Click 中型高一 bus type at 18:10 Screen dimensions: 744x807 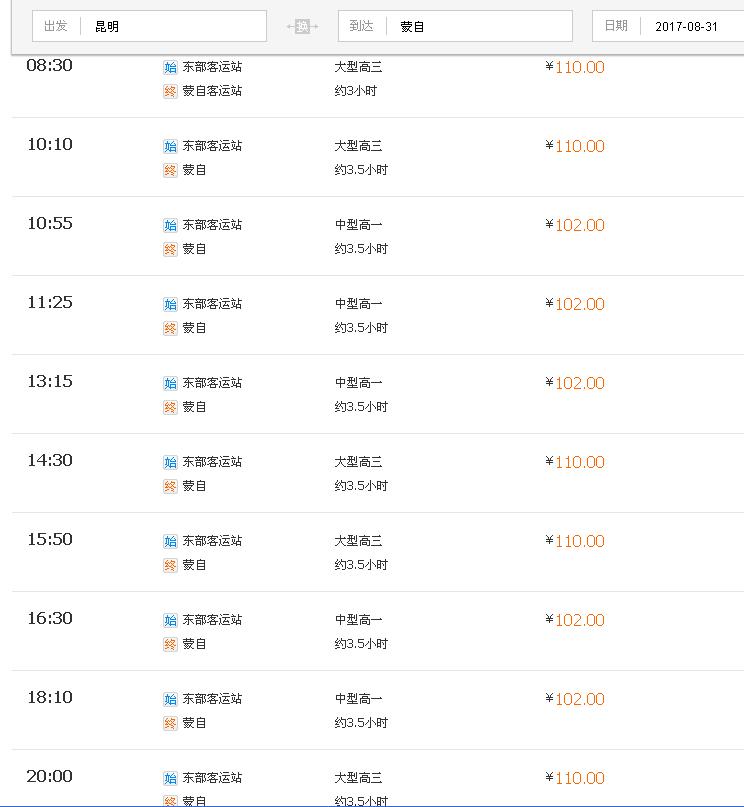point(358,699)
